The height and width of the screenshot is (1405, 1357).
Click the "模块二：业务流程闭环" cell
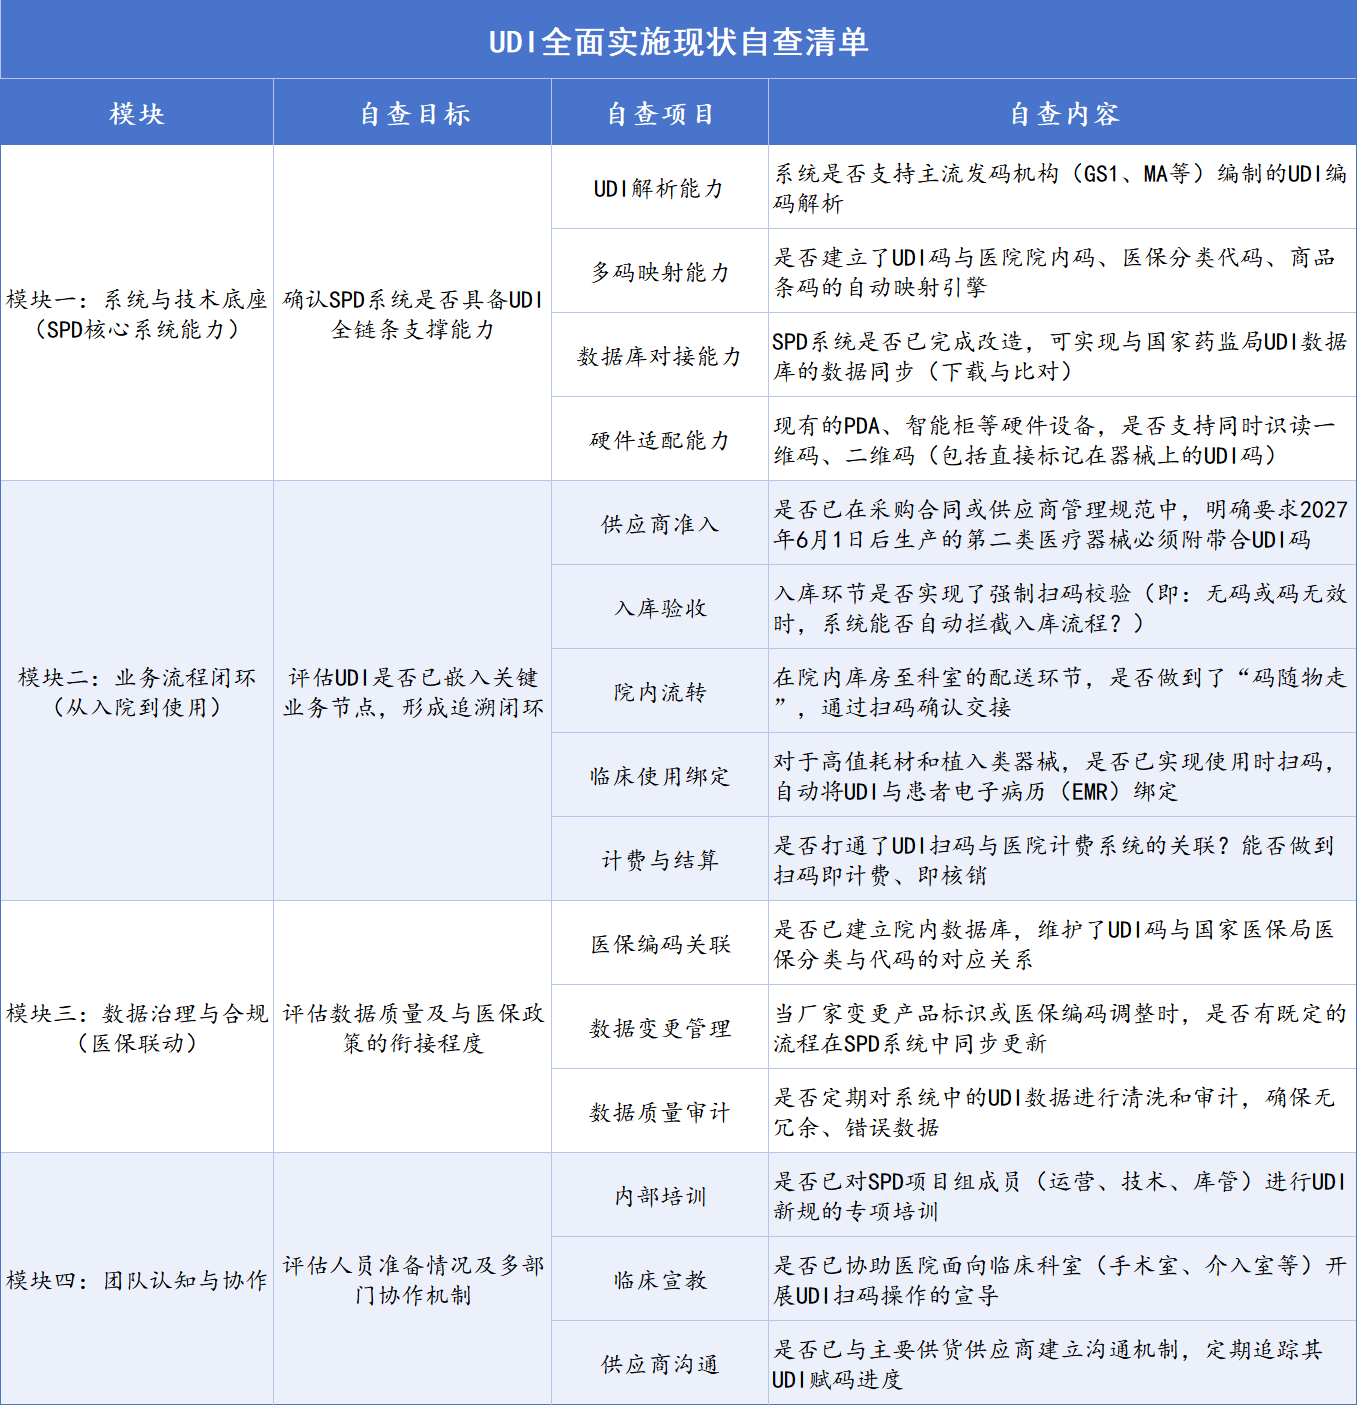click(137, 692)
